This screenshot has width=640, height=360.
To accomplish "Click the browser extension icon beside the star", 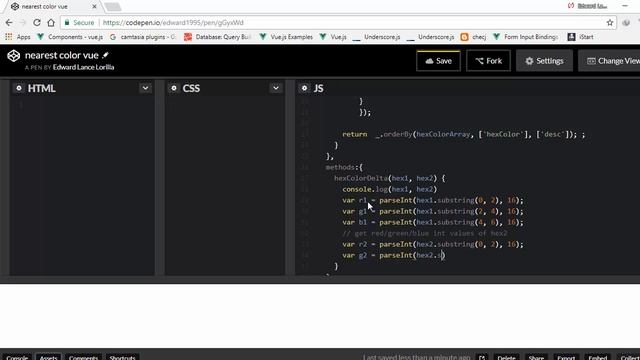I will 626,23.
